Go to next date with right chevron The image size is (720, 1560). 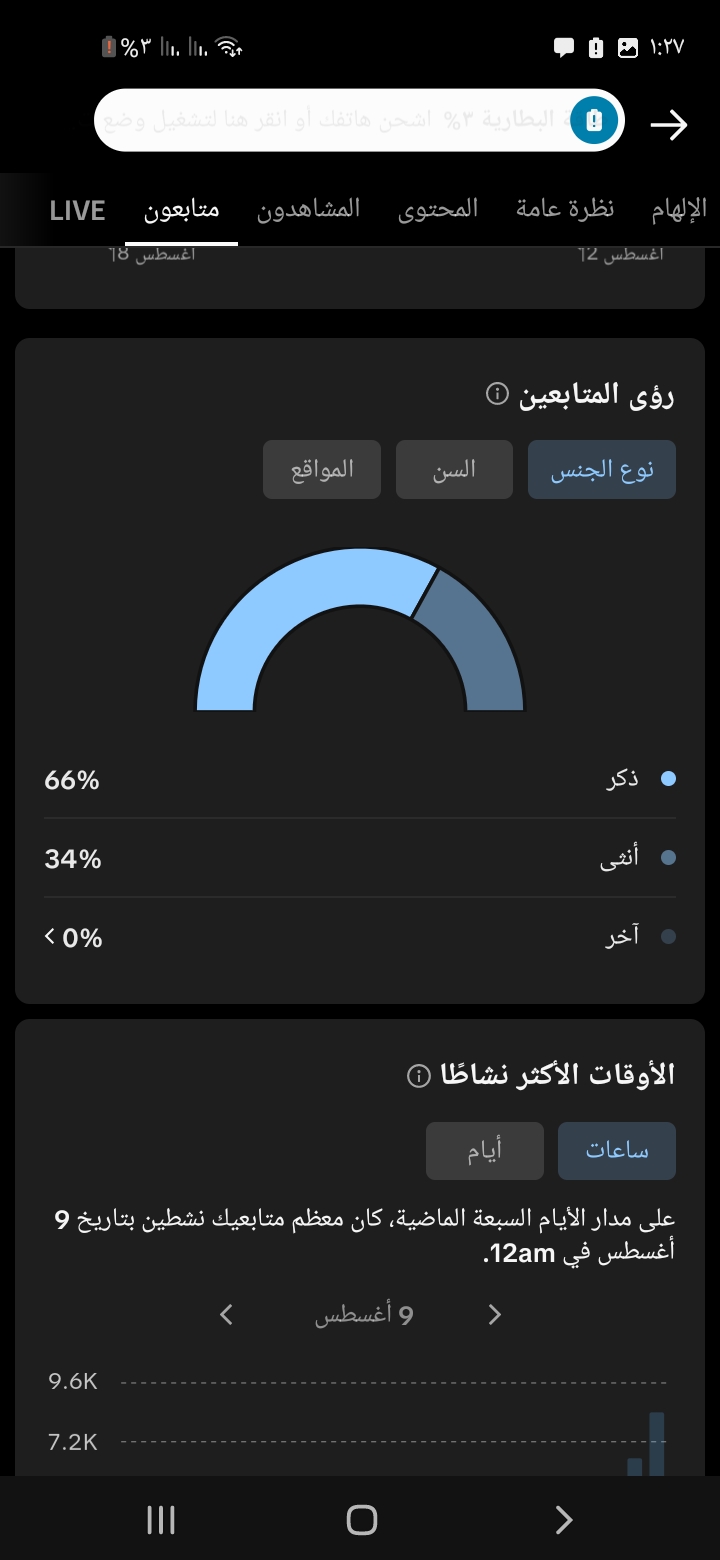click(494, 1314)
